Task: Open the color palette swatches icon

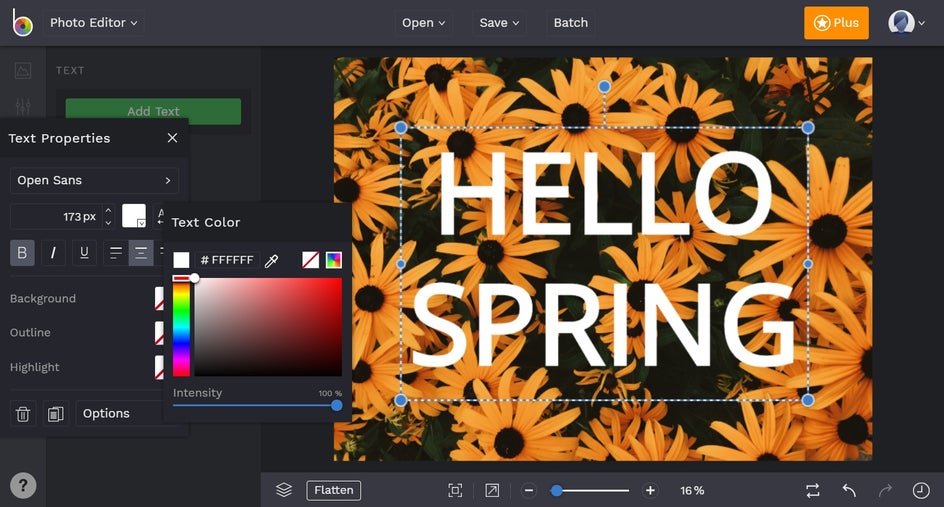Action: tap(334, 260)
